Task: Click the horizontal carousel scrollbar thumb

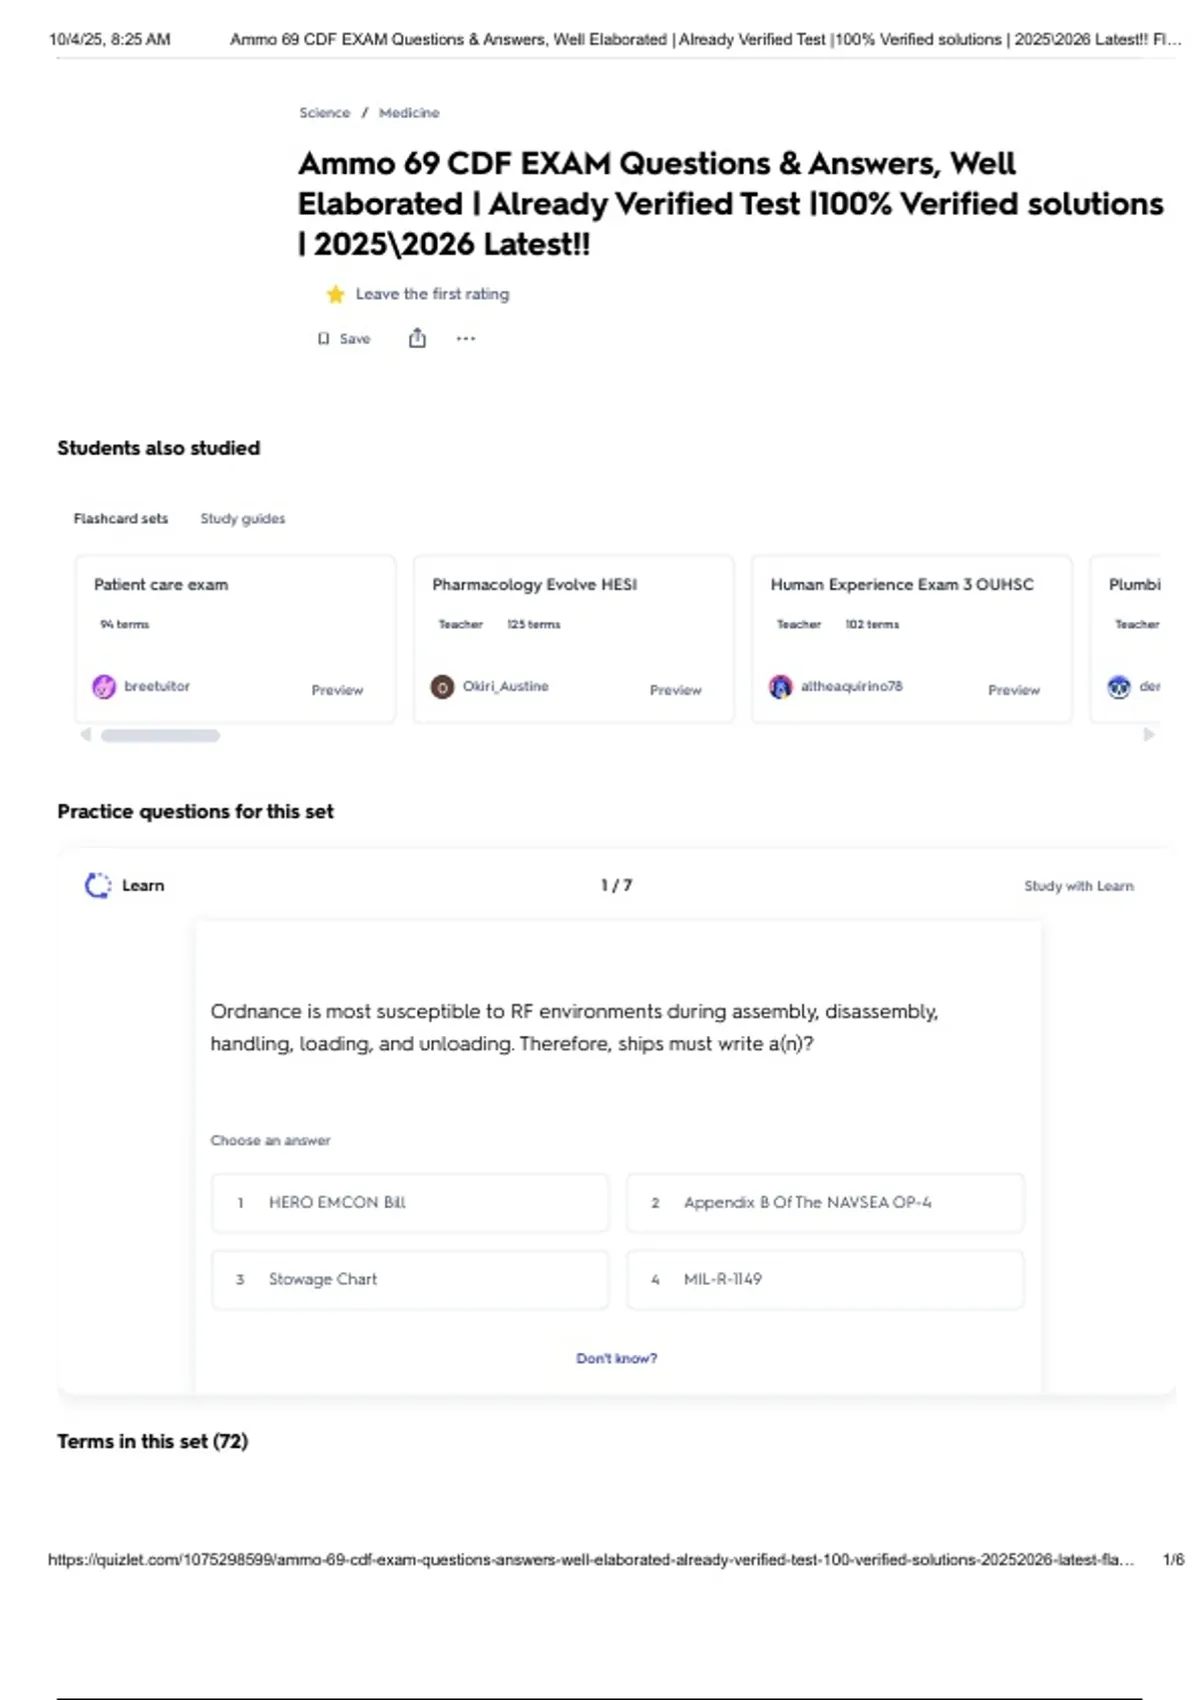Action: coord(160,735)
